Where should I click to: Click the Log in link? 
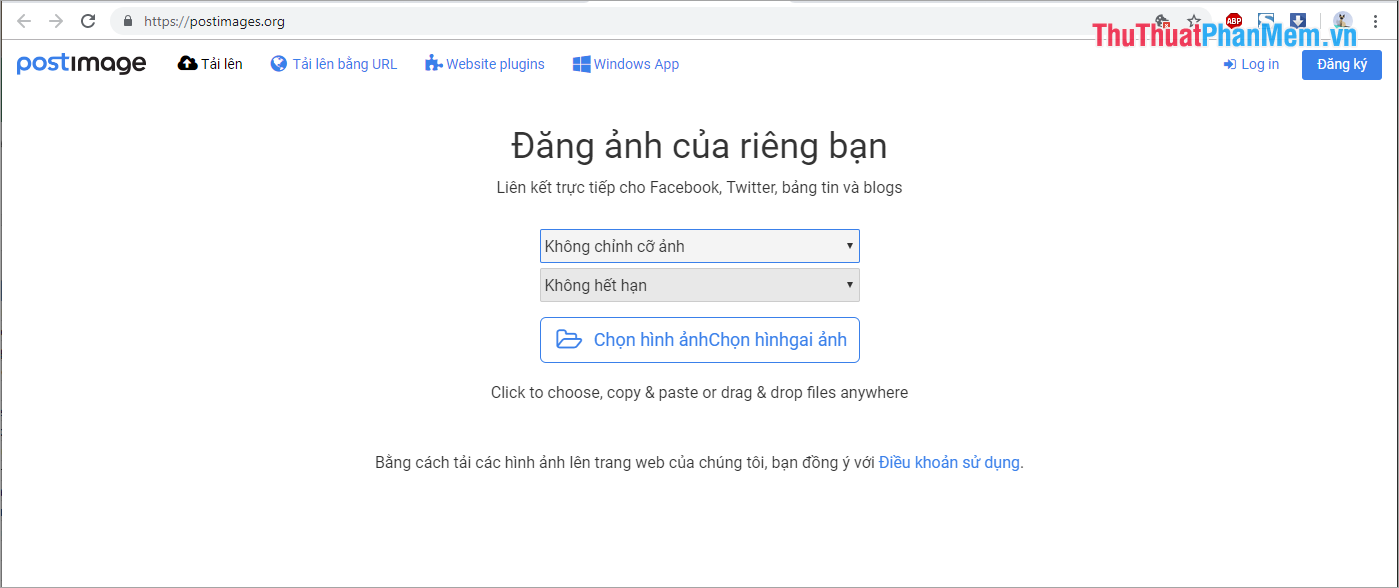(x=1251, y=63)
